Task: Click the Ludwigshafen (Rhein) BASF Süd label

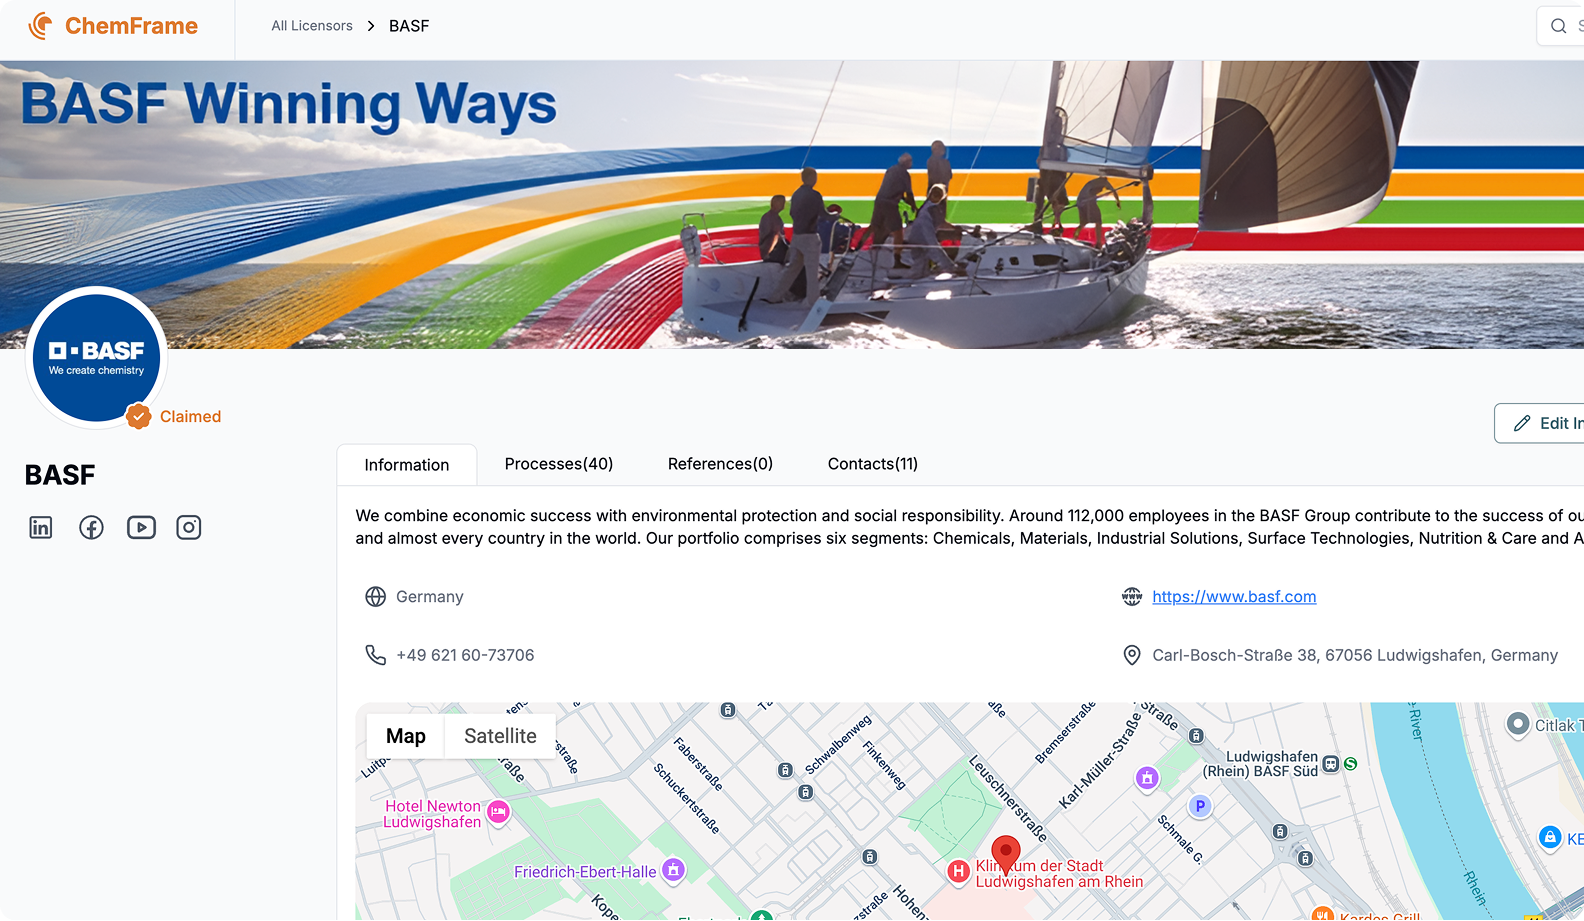Action: [x=1260, y=764]
